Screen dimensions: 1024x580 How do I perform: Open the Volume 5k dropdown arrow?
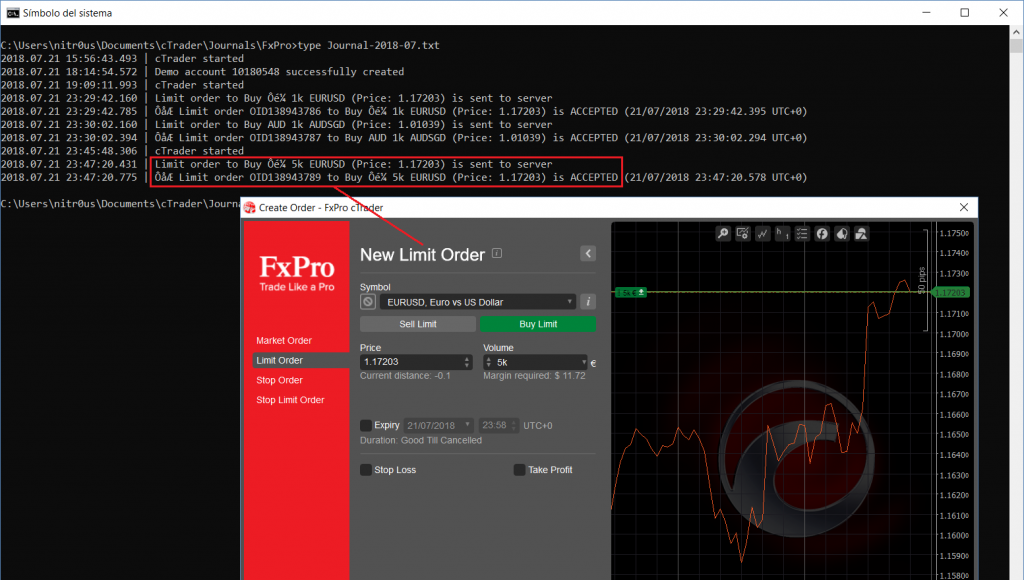[x=584, y=362]
